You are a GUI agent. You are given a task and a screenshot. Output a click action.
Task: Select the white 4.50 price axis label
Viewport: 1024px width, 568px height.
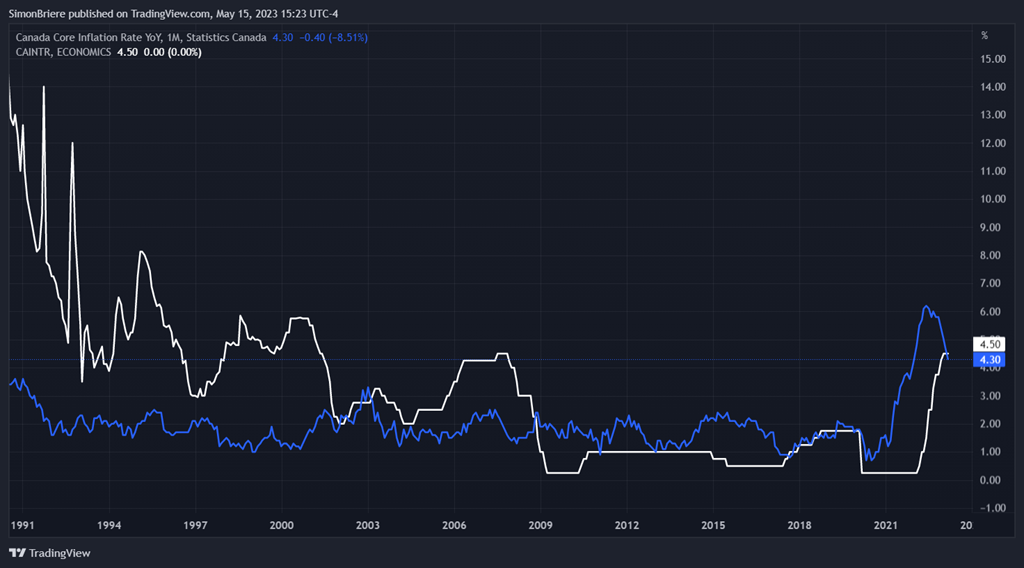pos(988,345)
